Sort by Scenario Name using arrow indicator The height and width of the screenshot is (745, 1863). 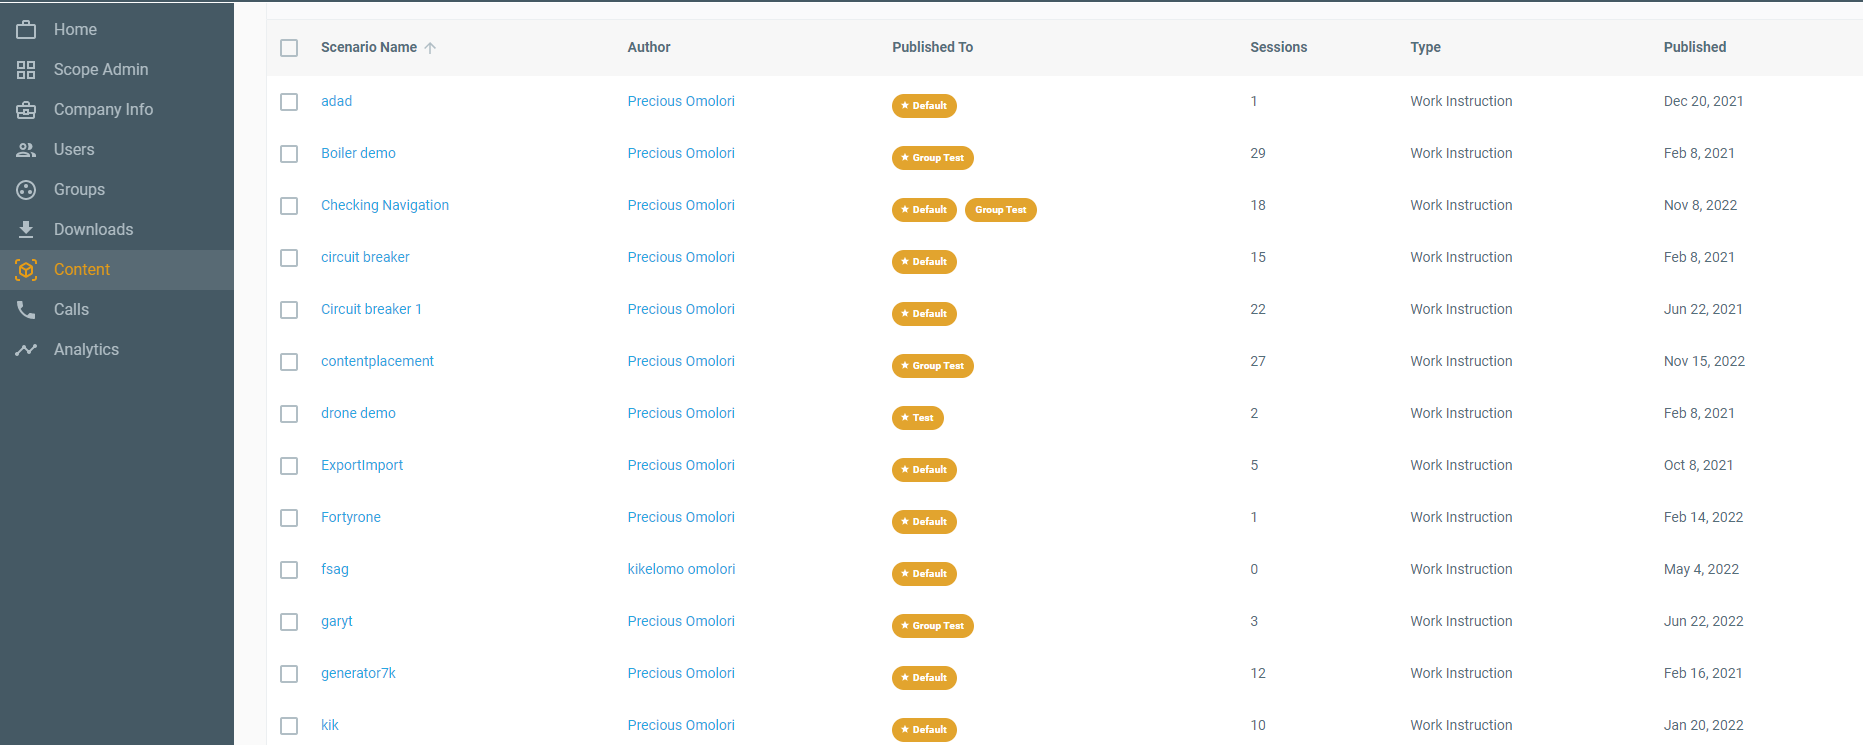(430, 48)
